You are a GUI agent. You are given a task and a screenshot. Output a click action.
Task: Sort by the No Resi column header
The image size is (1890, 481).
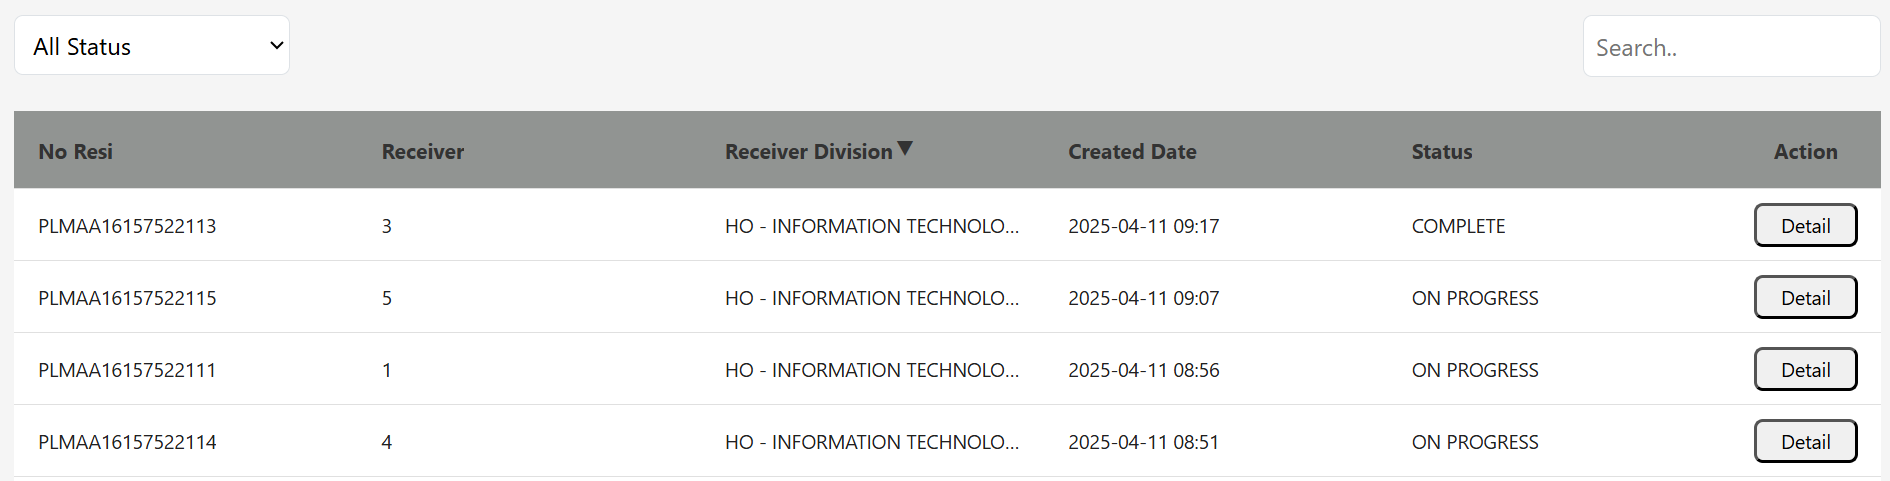tap(76, 152)
